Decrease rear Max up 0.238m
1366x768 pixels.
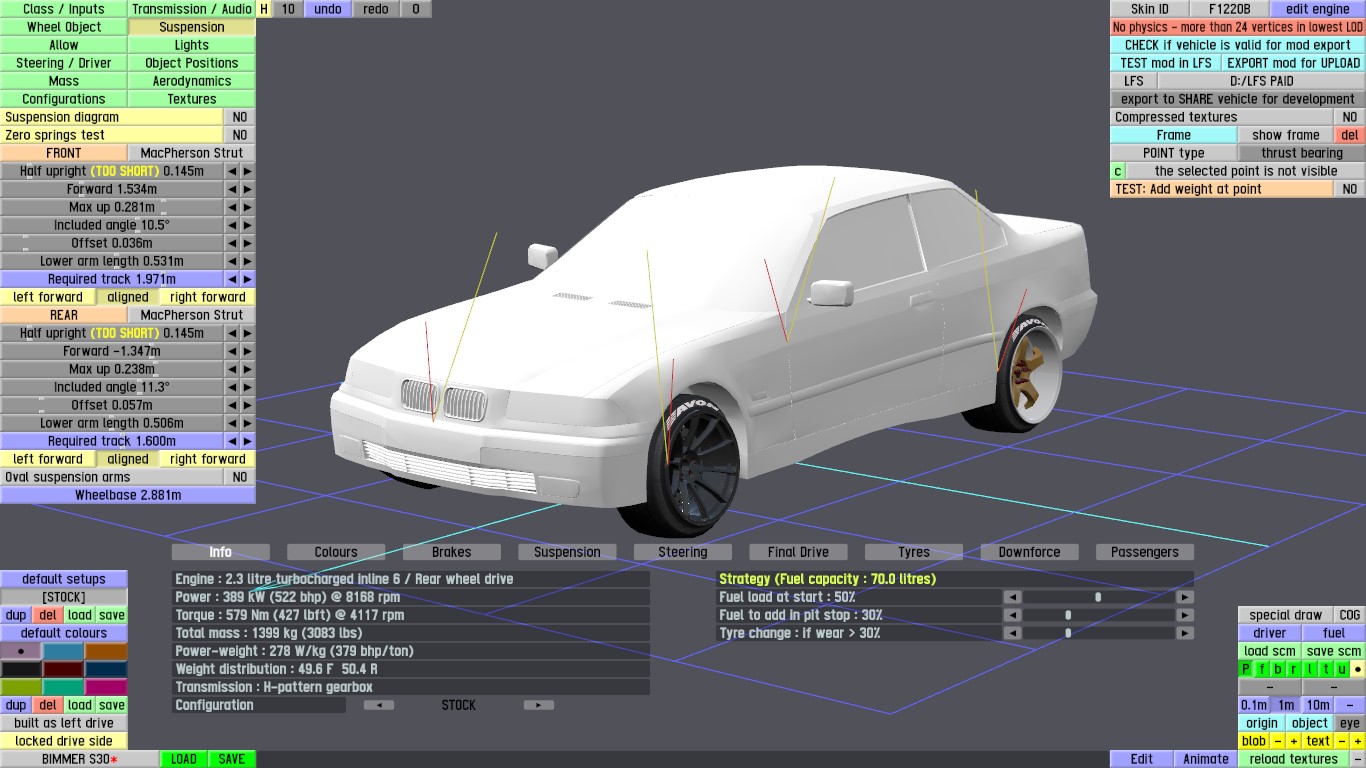point(232,369)
